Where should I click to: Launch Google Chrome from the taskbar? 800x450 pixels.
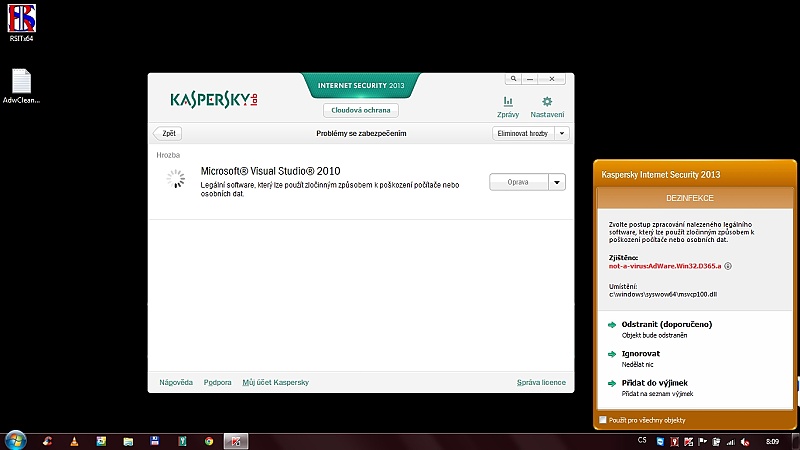pyautogui.click(x=209, y=441)
